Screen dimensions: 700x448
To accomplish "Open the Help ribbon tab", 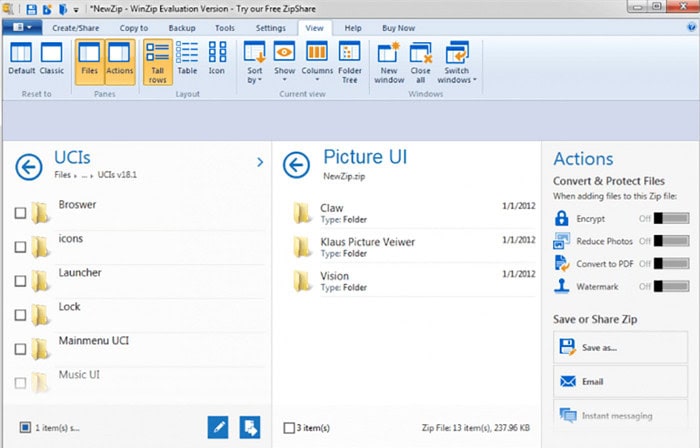I will [x=353, y=28].
